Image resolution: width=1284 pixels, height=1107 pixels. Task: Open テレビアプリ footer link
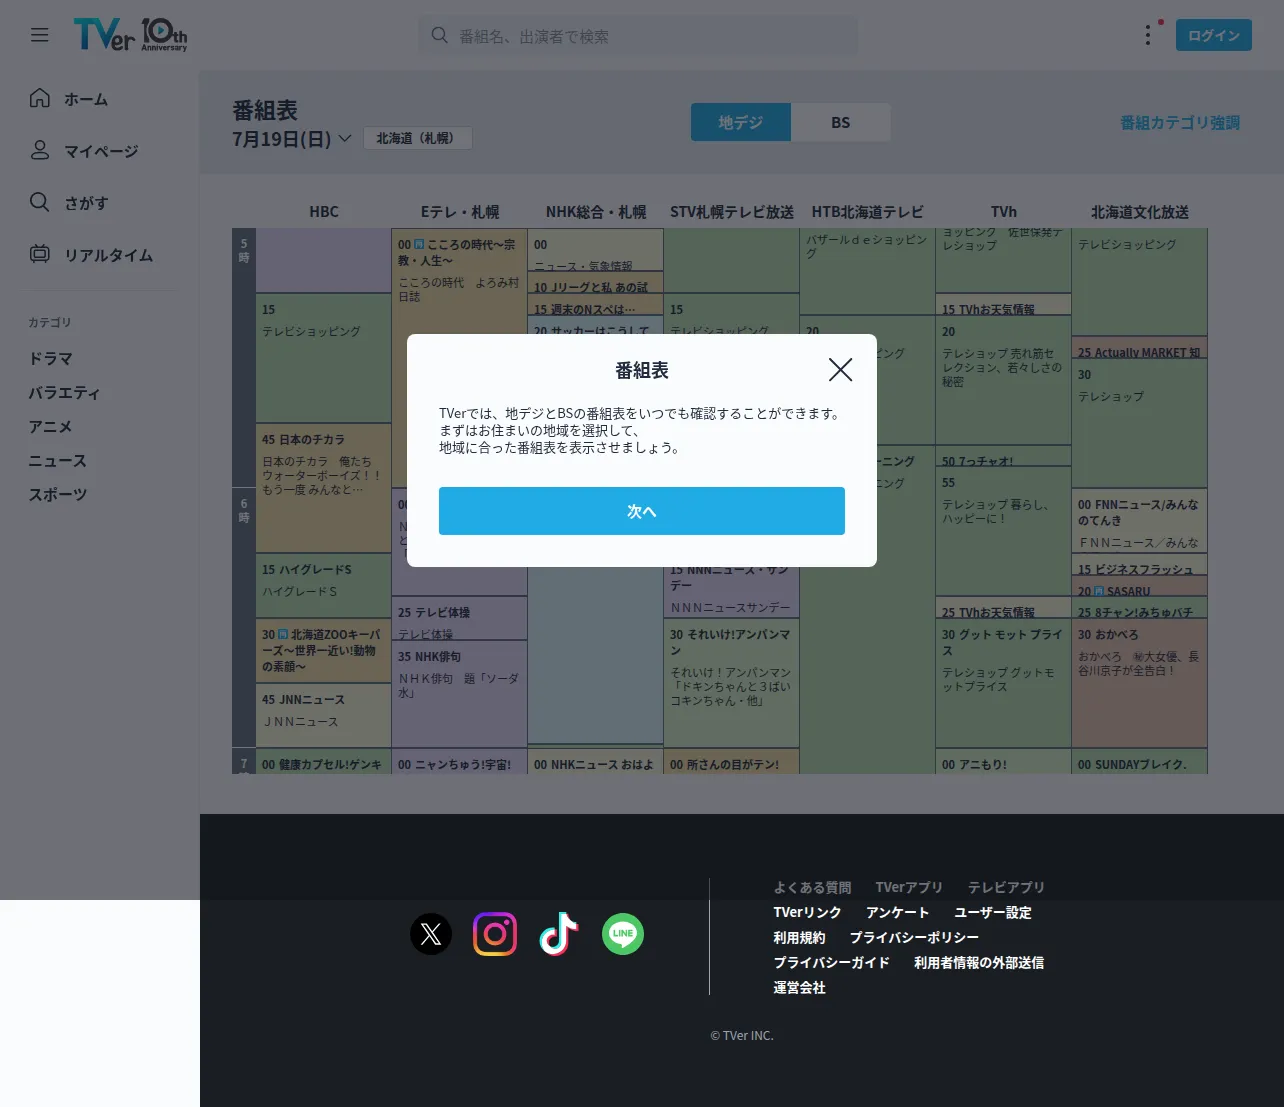pyautogui.click(x=1006, y=887)
